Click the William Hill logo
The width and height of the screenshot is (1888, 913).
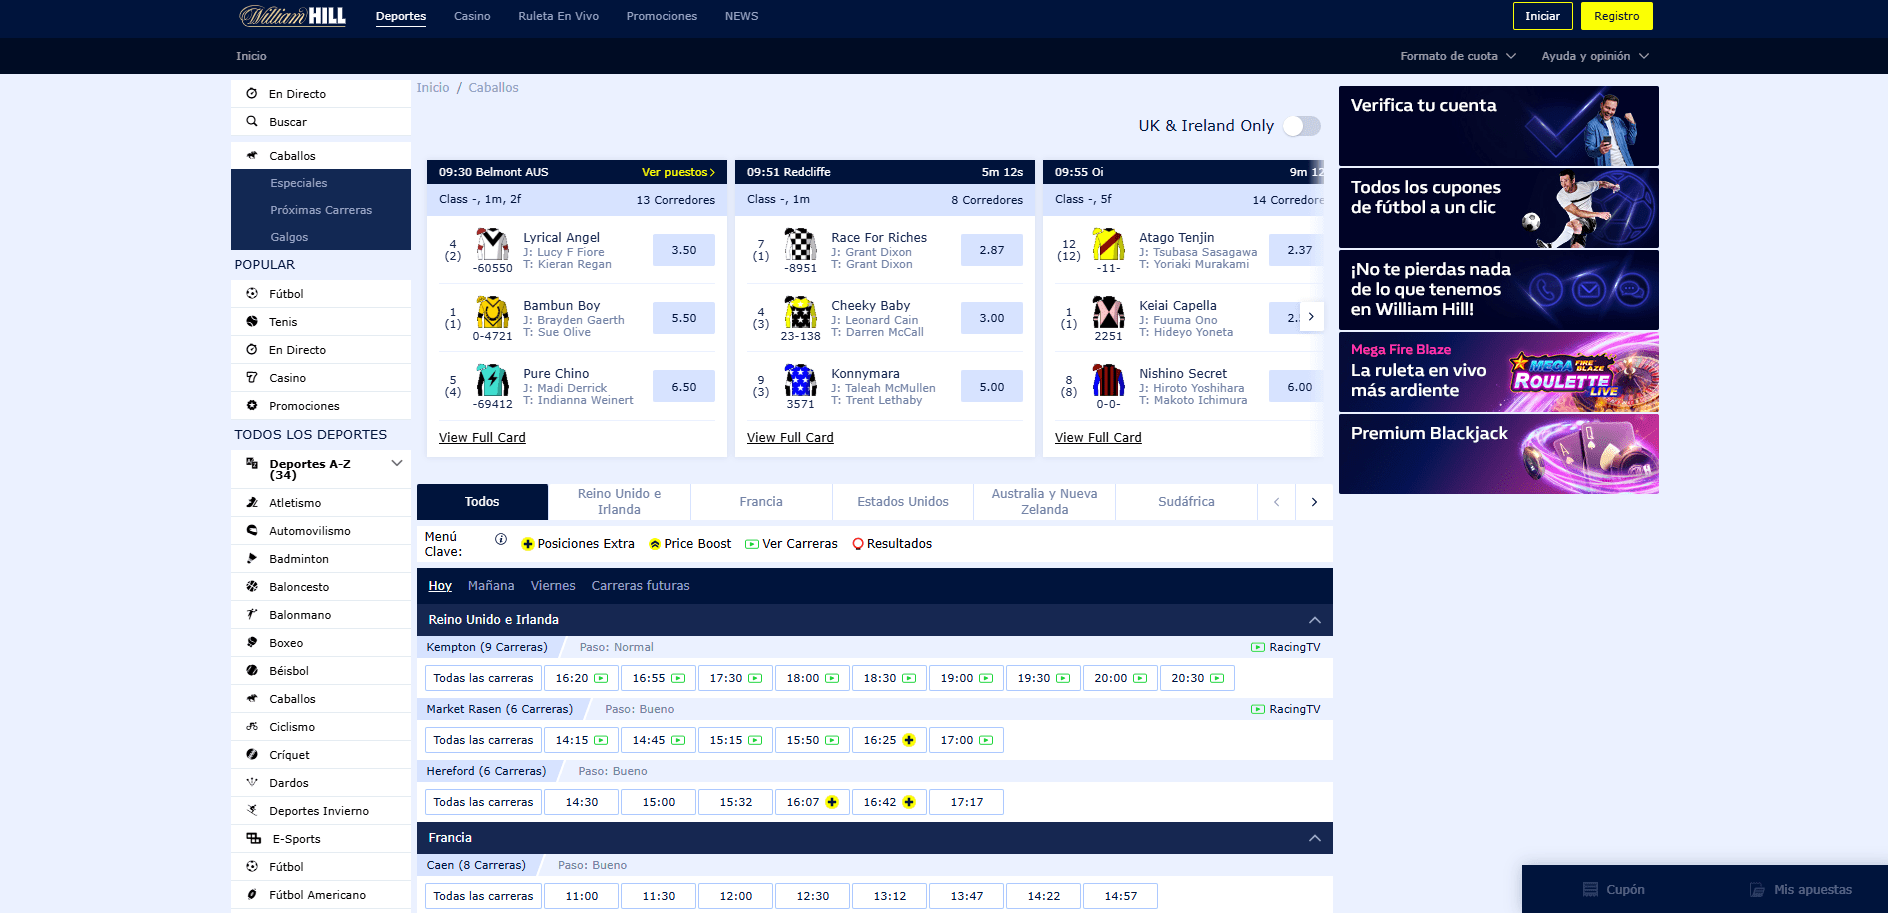(x=293, y=16)
